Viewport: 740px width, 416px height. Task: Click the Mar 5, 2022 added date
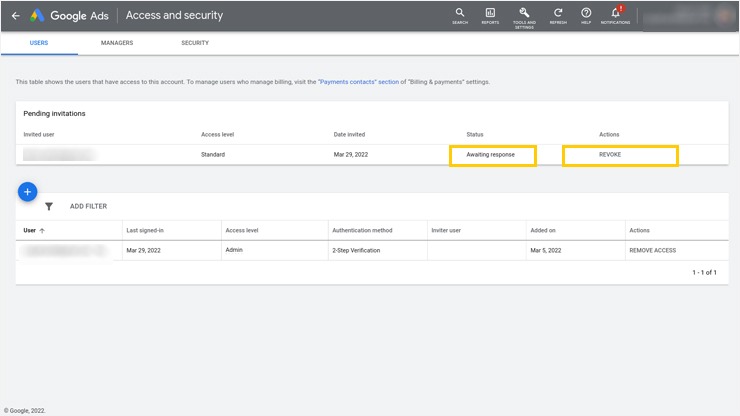click(x=546, y=250)
